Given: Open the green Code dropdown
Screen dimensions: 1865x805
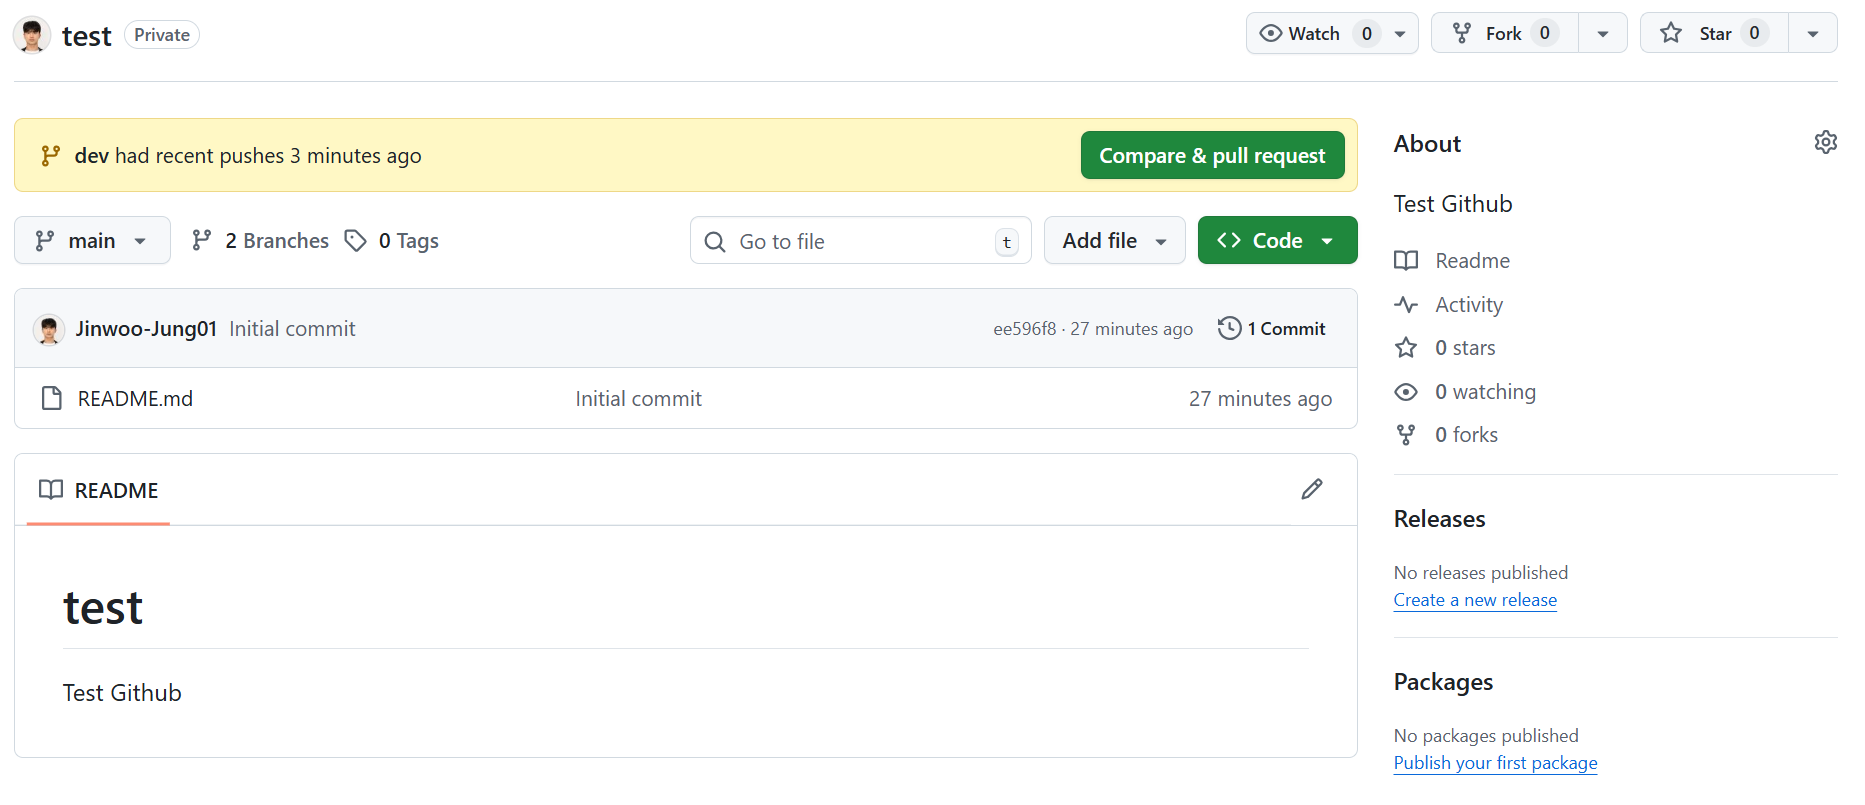Looking at the screenshot, I should pyautogui.click(x=1277, y=240).
